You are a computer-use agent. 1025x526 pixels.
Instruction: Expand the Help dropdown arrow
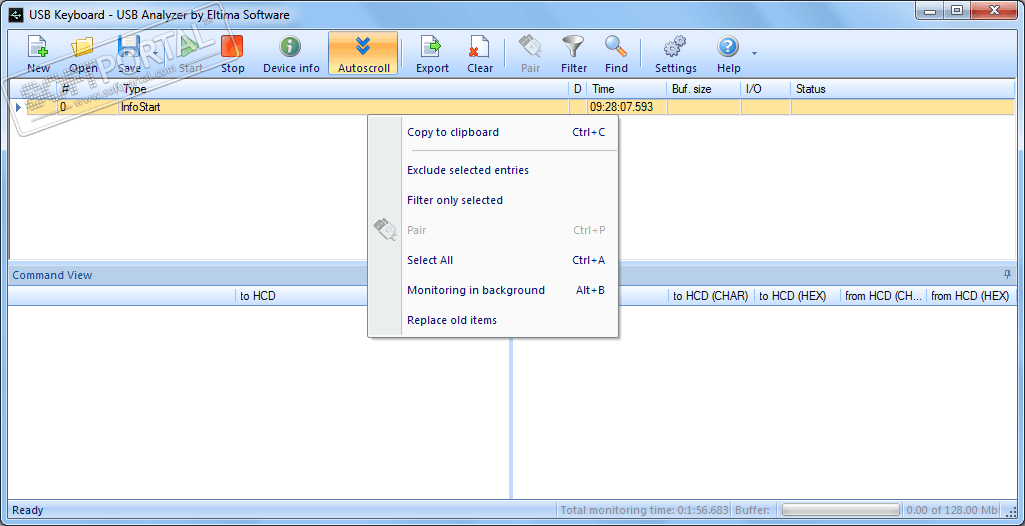754,54
